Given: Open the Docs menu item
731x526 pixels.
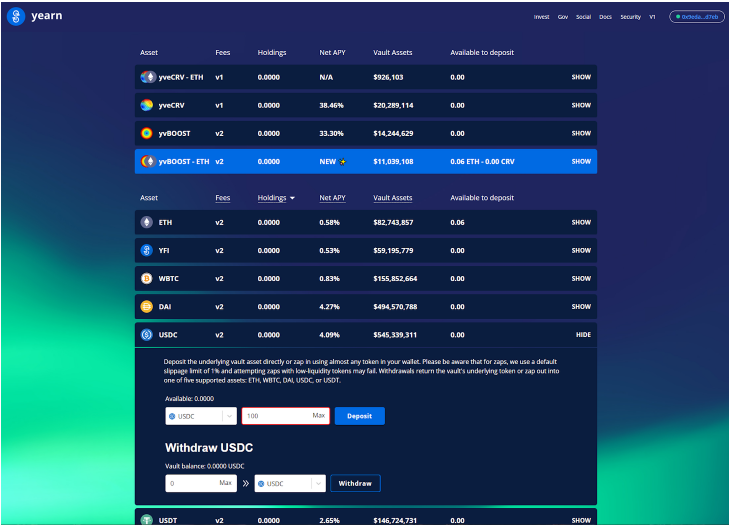Looking at the screenshot, I should tap(605, 17).
